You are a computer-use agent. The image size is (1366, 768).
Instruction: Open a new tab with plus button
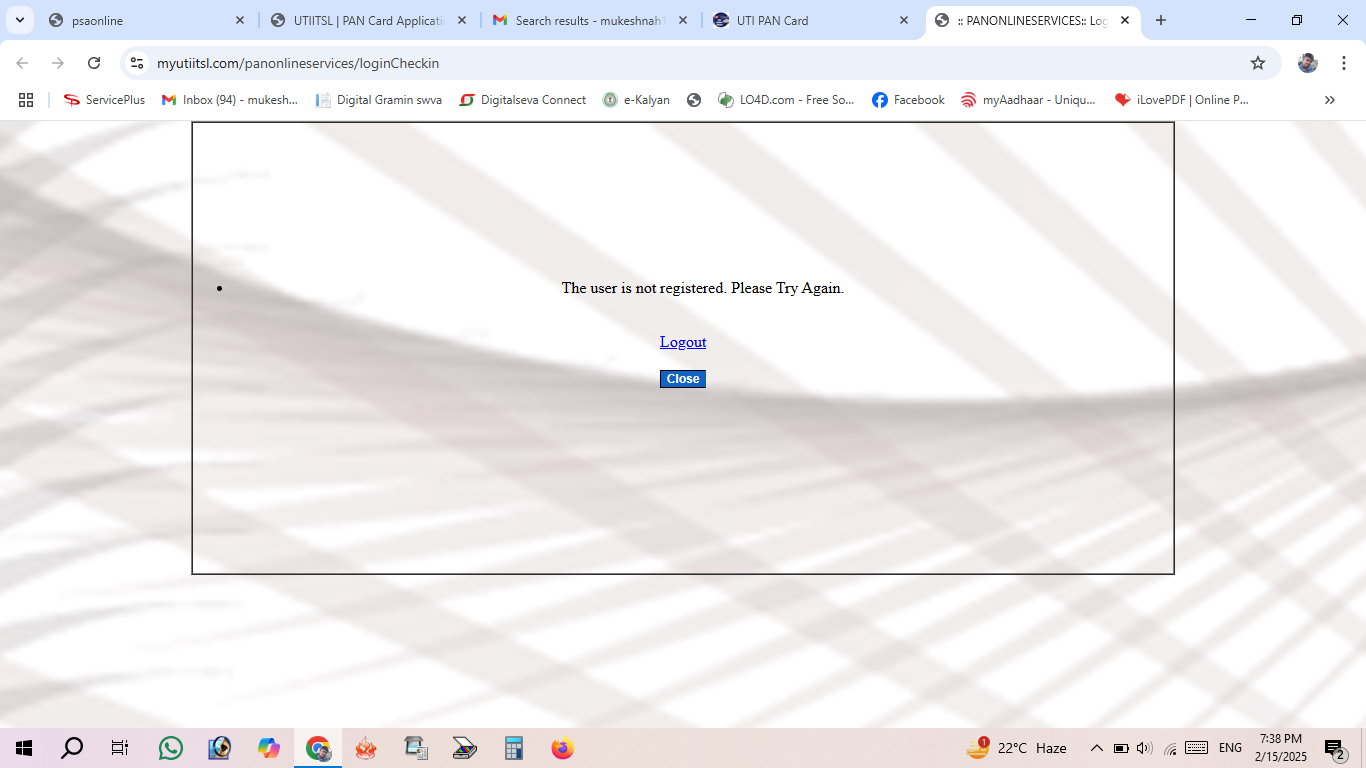(x=1161, y=20)
